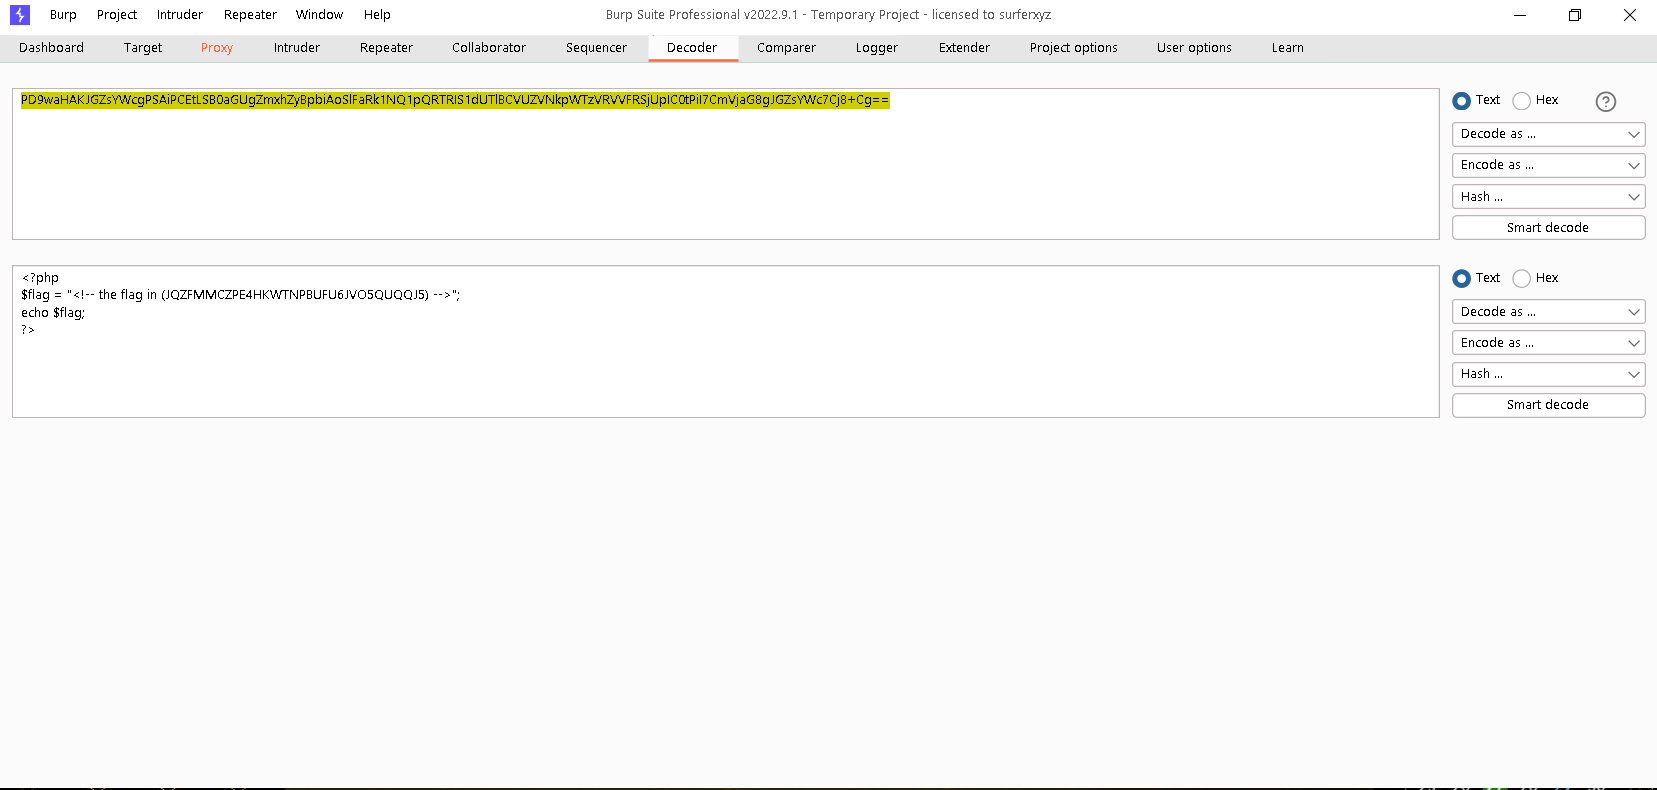Open the Burp menu
The height and width of the screenshot is (790, 1657).
click(63, 15)
